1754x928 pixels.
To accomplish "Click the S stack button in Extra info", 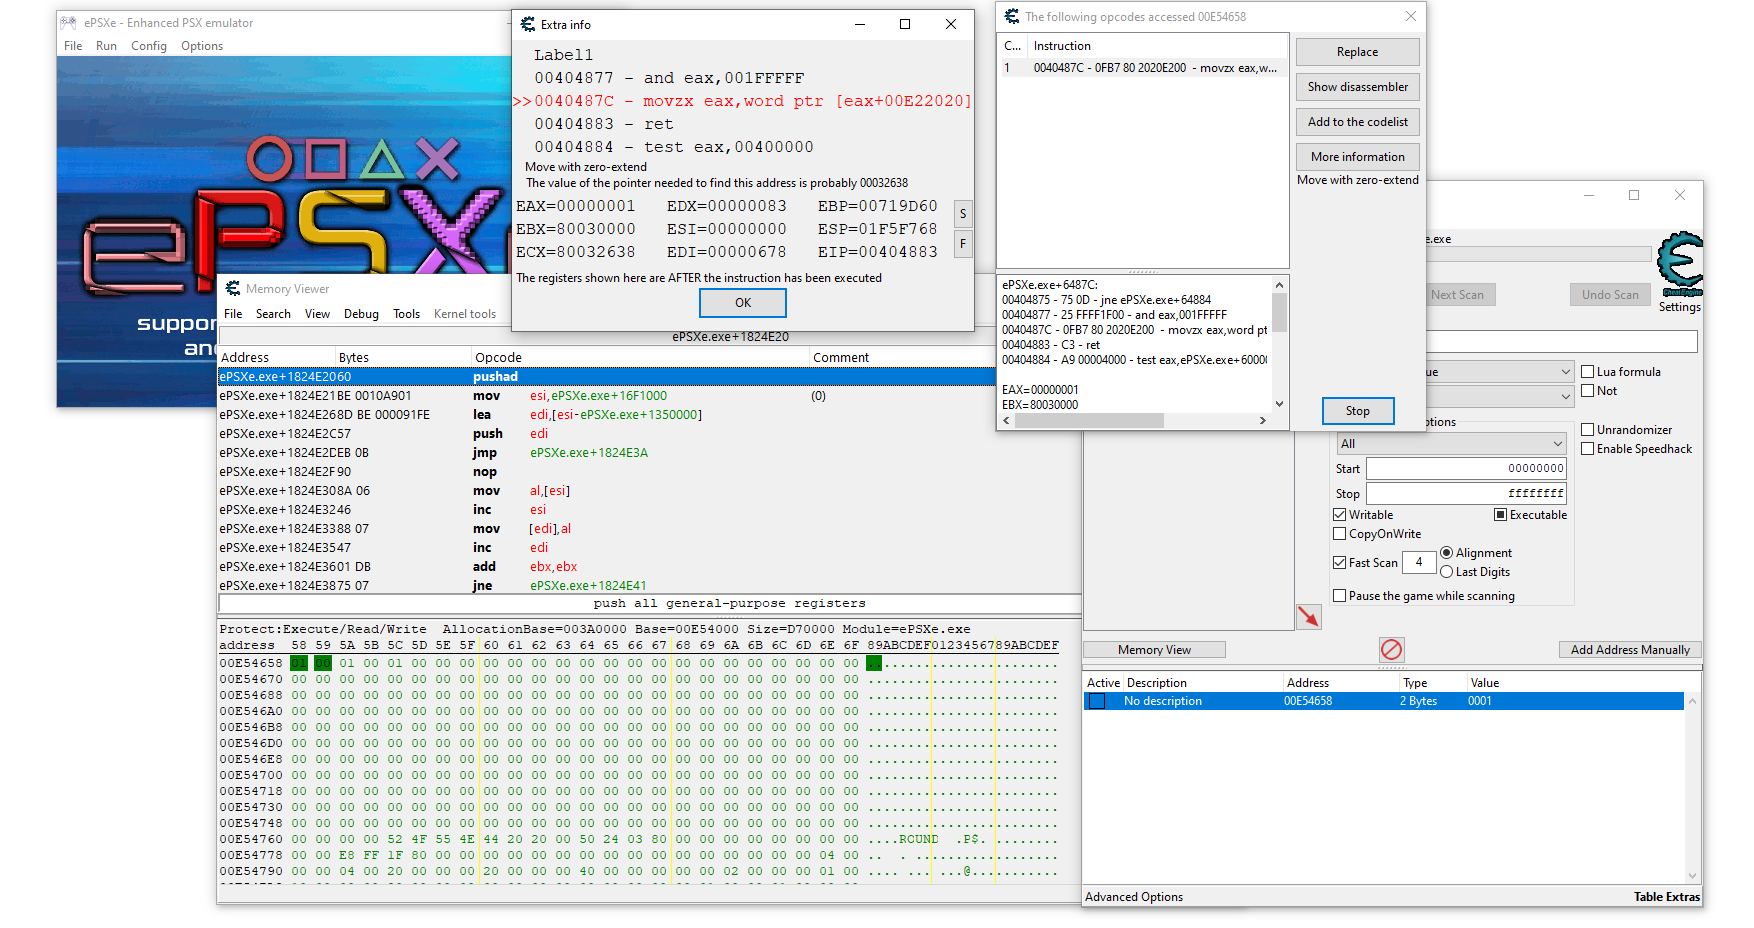I will [963, 213].
